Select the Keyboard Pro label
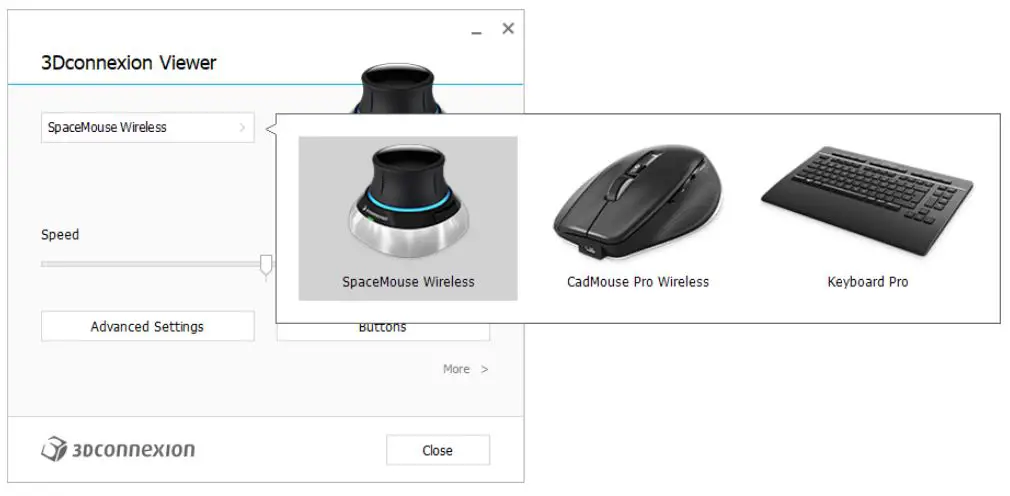1010x496 pixels. coord(868,281)
